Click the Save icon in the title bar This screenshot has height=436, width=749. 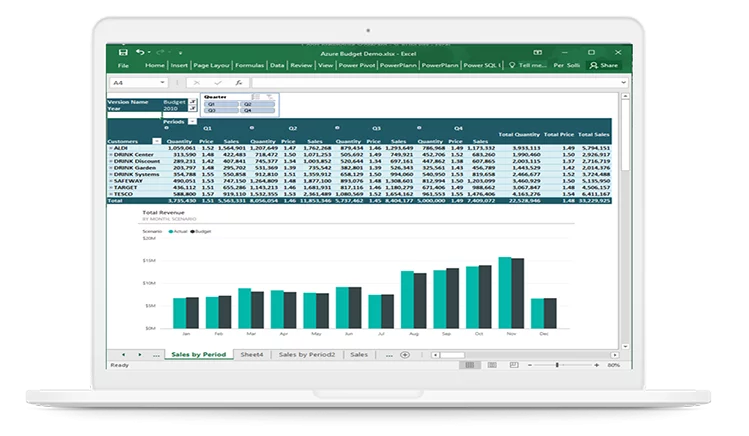click(x=123, y=53)
